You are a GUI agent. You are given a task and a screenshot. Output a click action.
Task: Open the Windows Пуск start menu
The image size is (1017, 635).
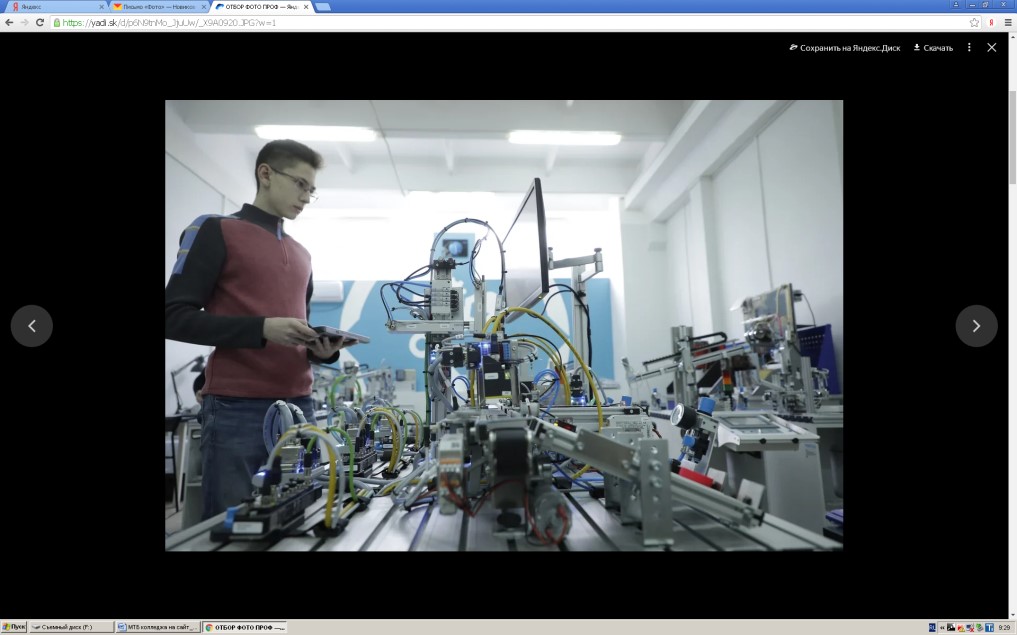coord(14,627)
